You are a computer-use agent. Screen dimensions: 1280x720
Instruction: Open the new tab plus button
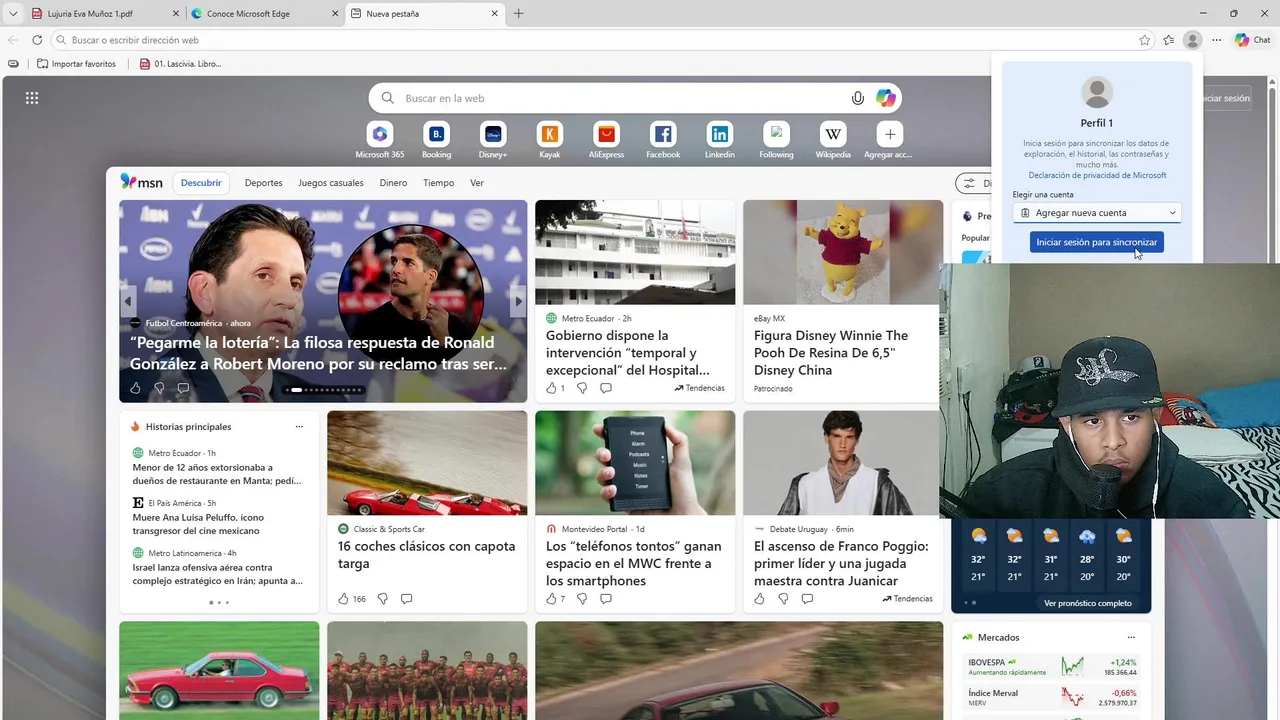point(518,14)
